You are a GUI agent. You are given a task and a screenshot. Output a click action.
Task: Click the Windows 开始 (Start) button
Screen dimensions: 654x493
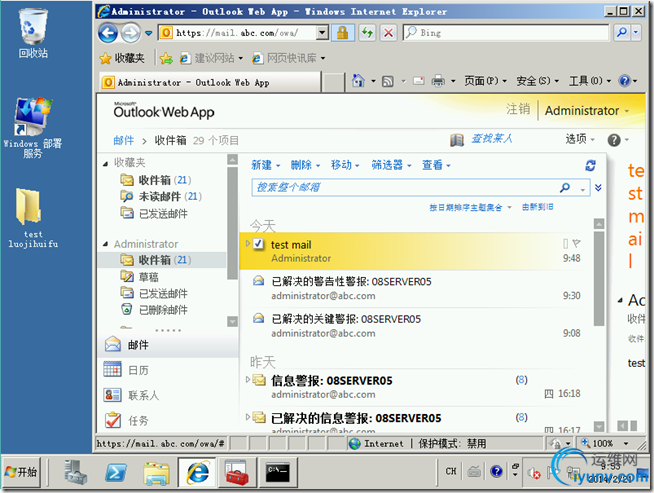click(x=21, y=472)
